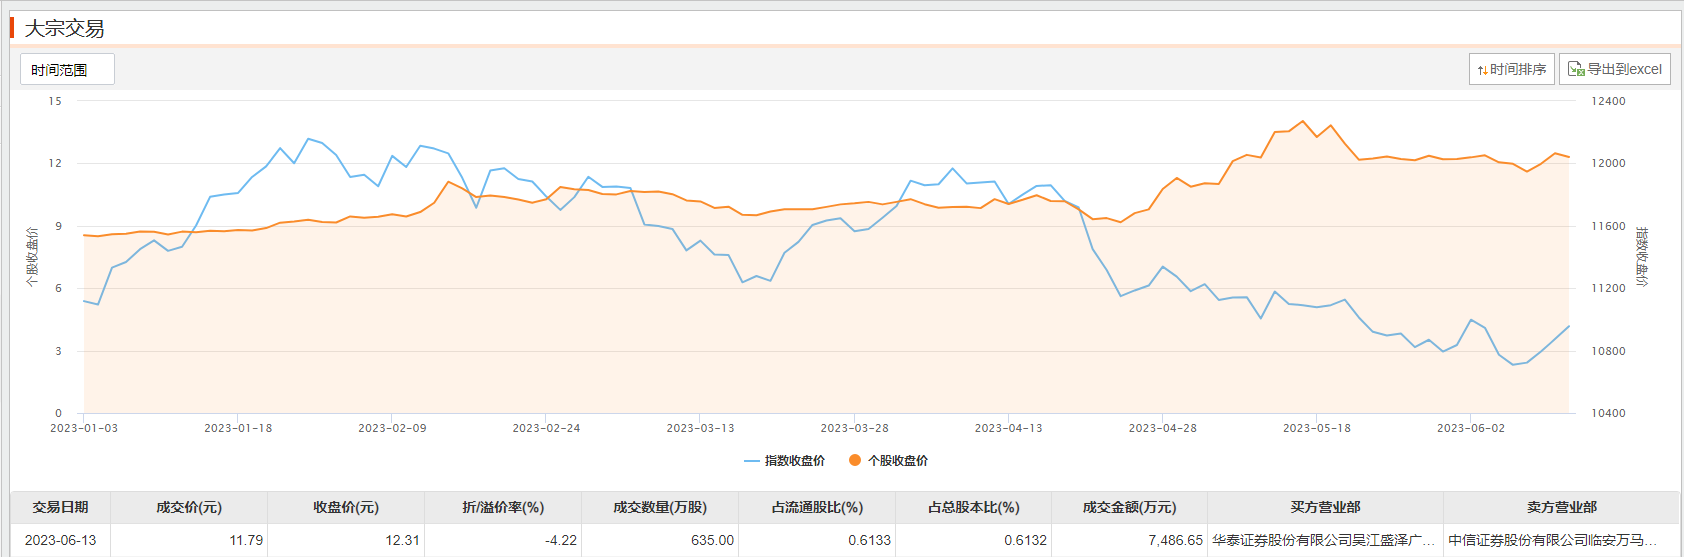
Task: Click the 0.6132 total share ratio cell
Action: [974, 540]
